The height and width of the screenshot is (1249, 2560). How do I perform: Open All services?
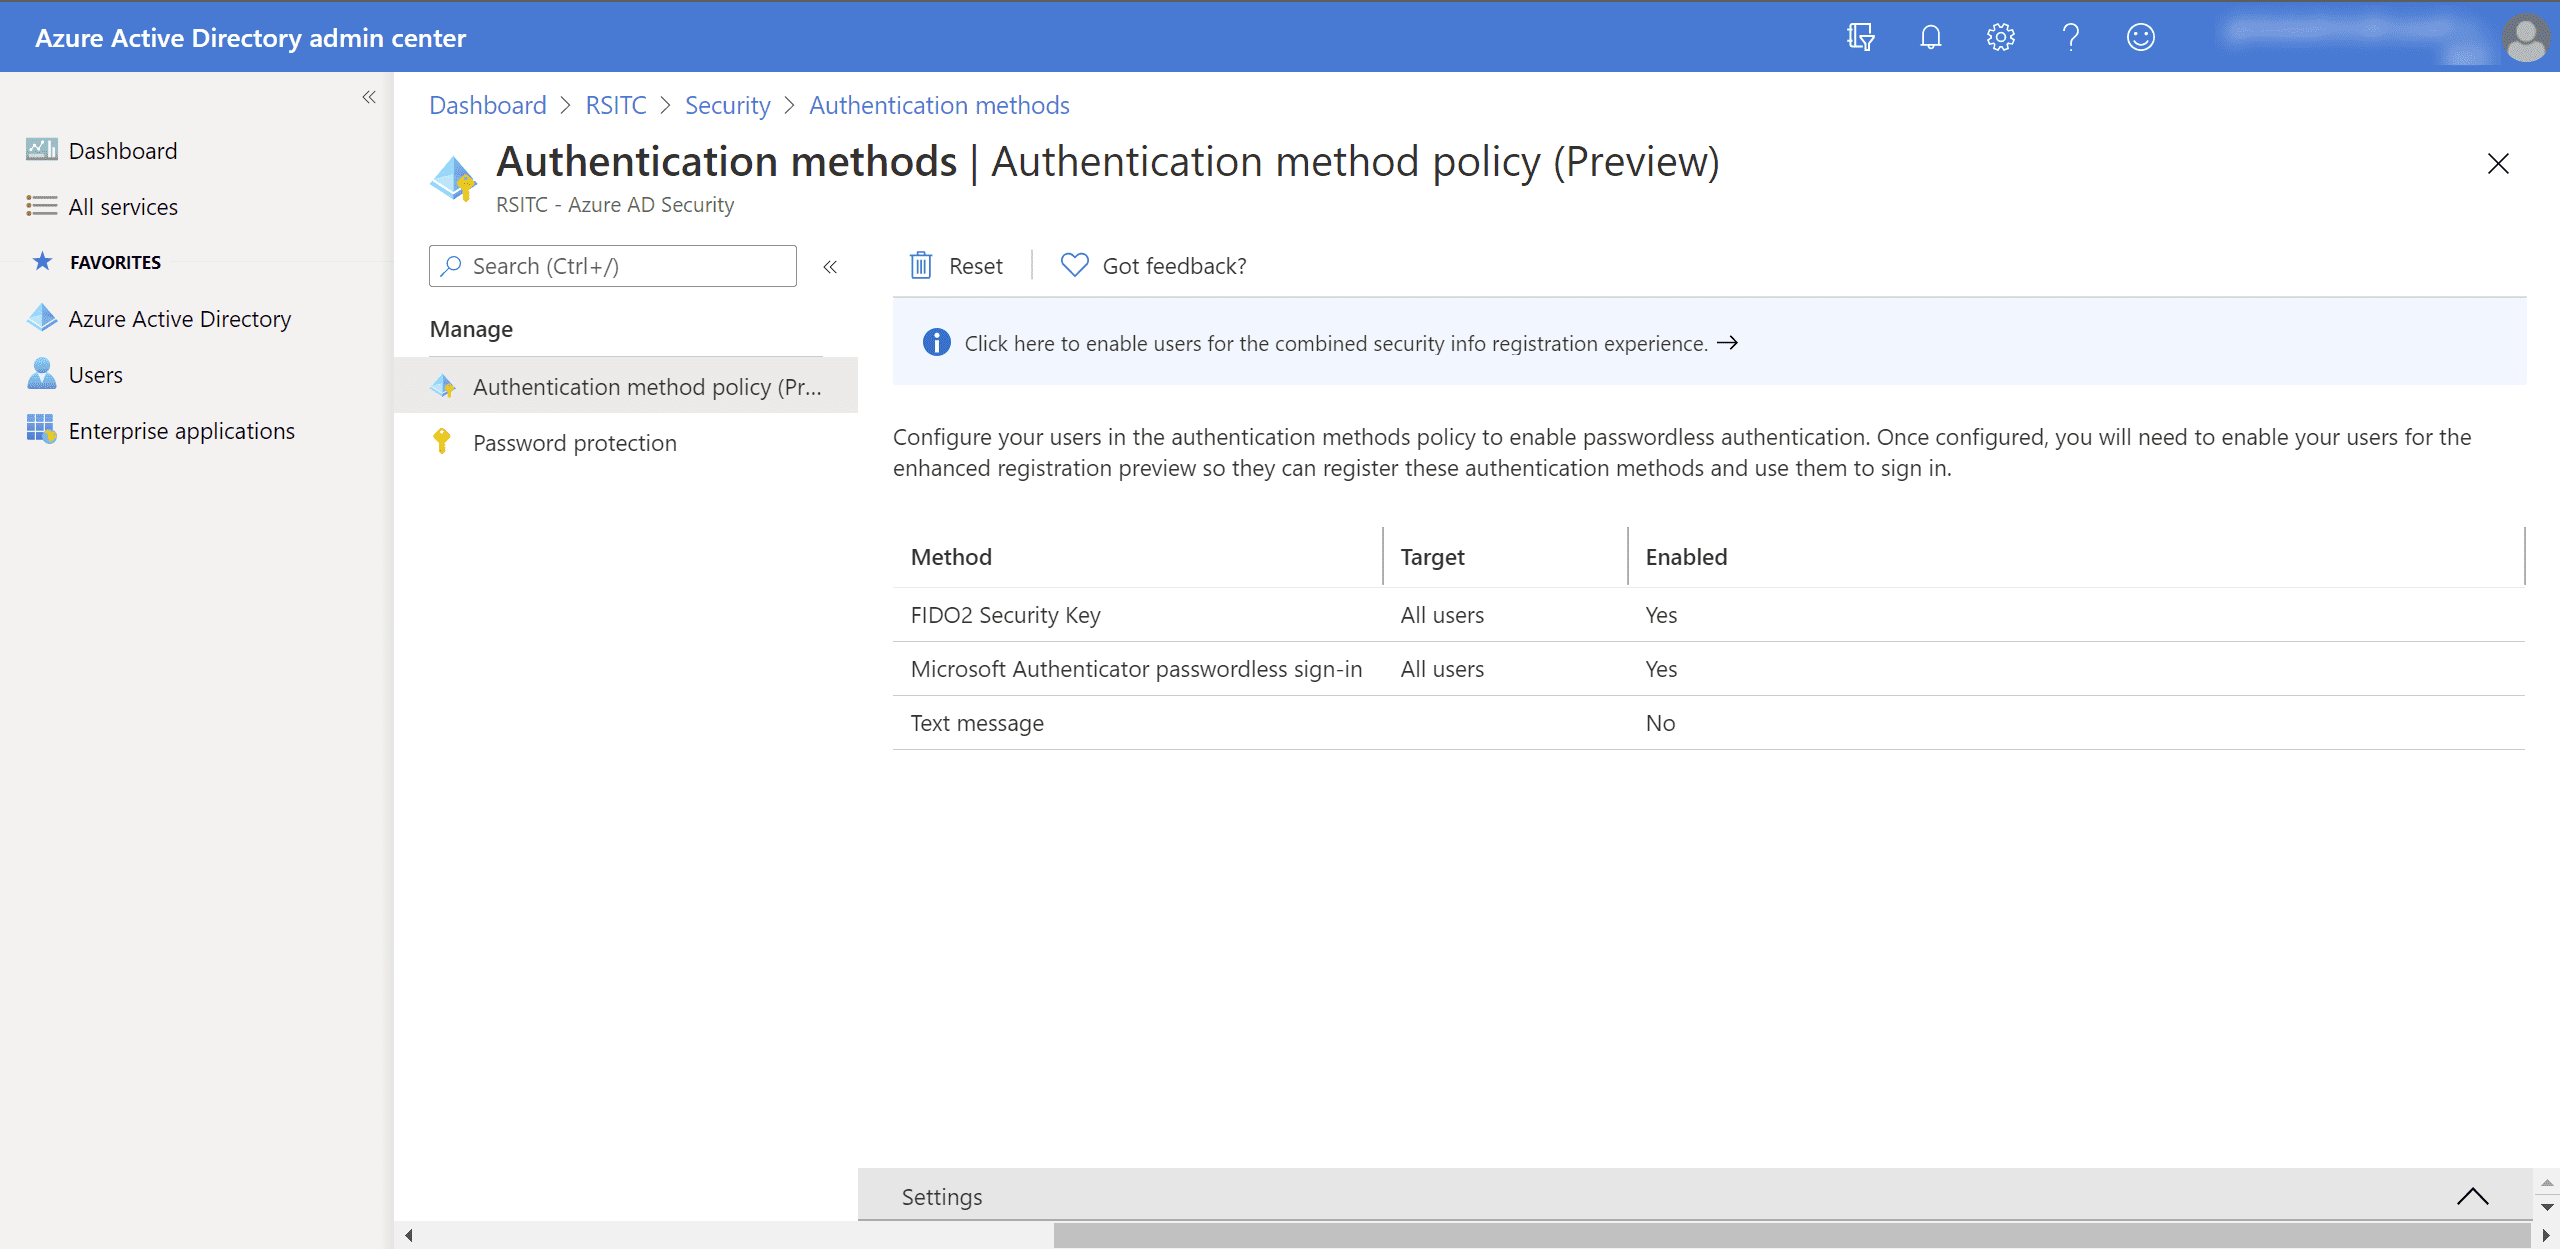(122, 207)
